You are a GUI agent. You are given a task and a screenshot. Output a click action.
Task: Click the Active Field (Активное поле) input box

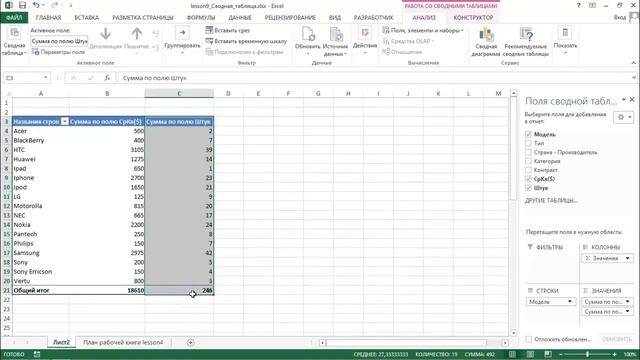pyautogui.click(x=59, y=41)
